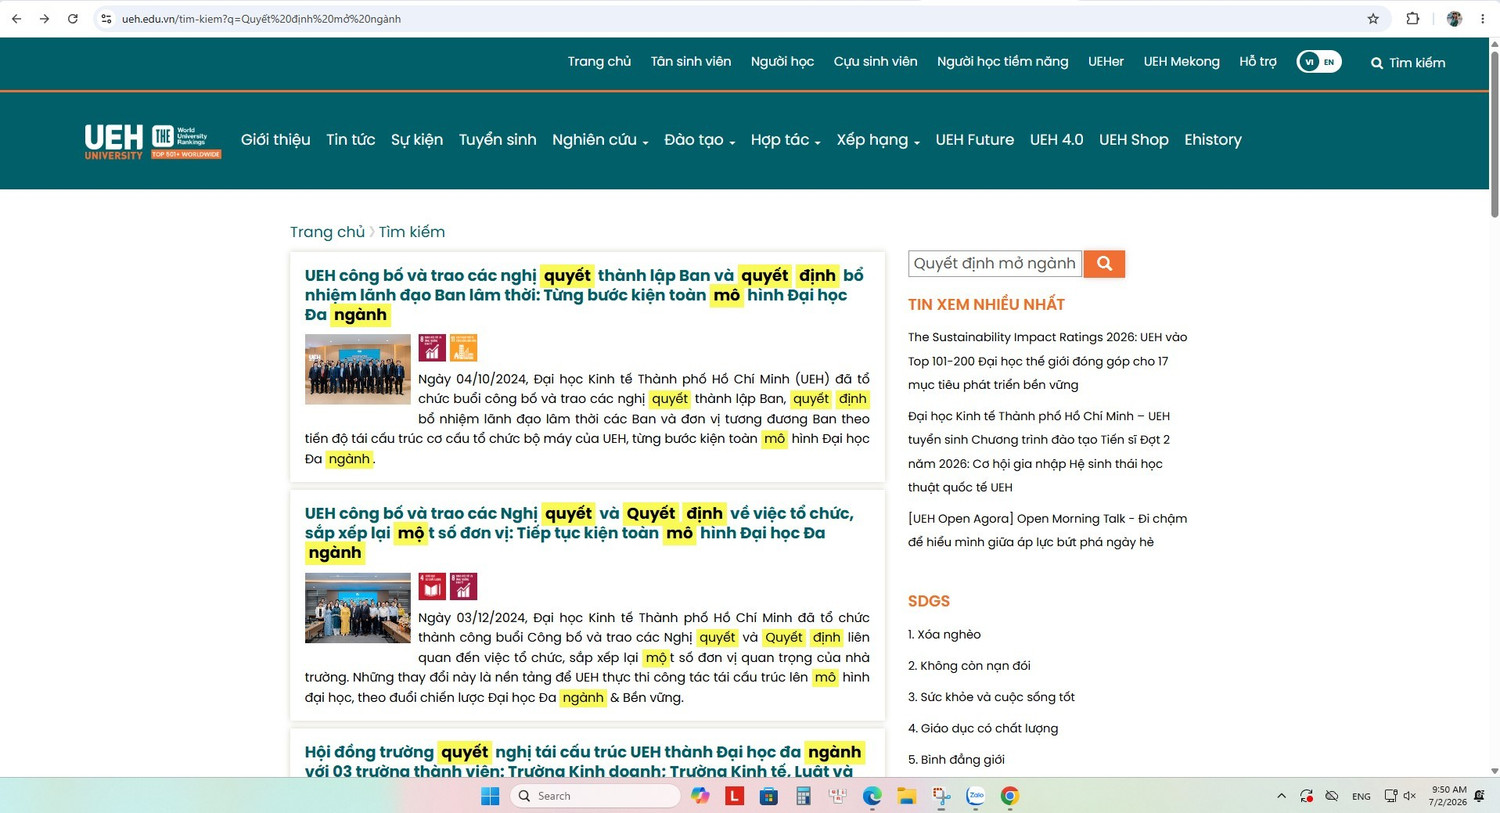Bookmark this page with the star icon
Viewport: 1500px width, 813px height.
coord(1373,19)
